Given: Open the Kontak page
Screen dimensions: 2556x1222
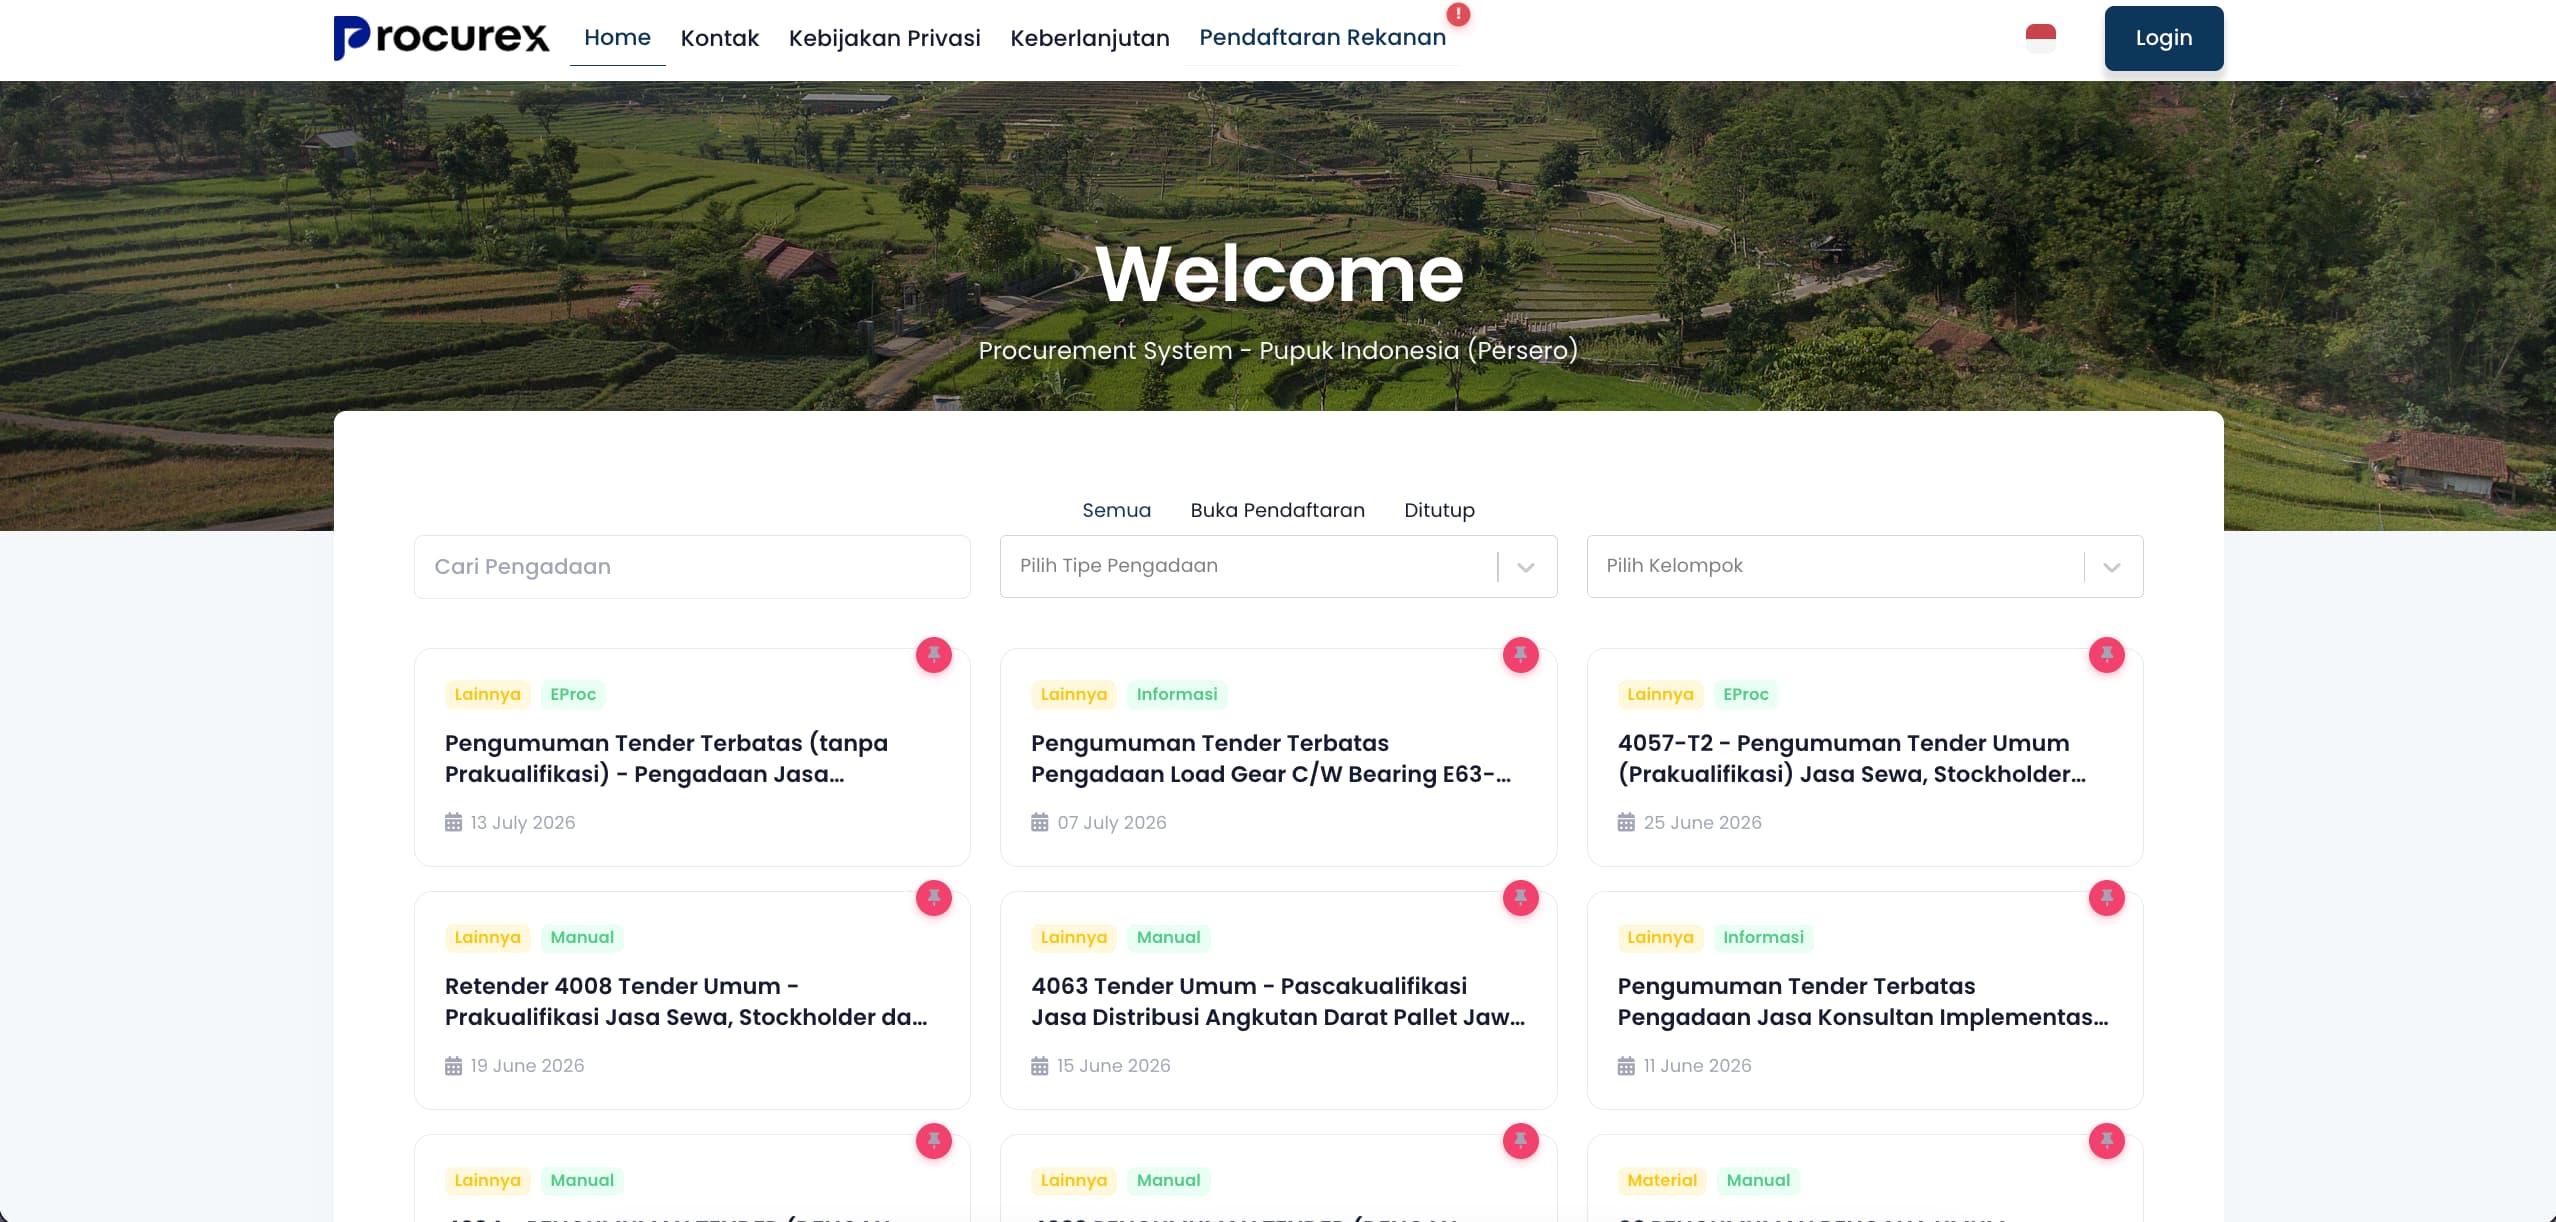Looking at the screenshot, I should [720, 38].
